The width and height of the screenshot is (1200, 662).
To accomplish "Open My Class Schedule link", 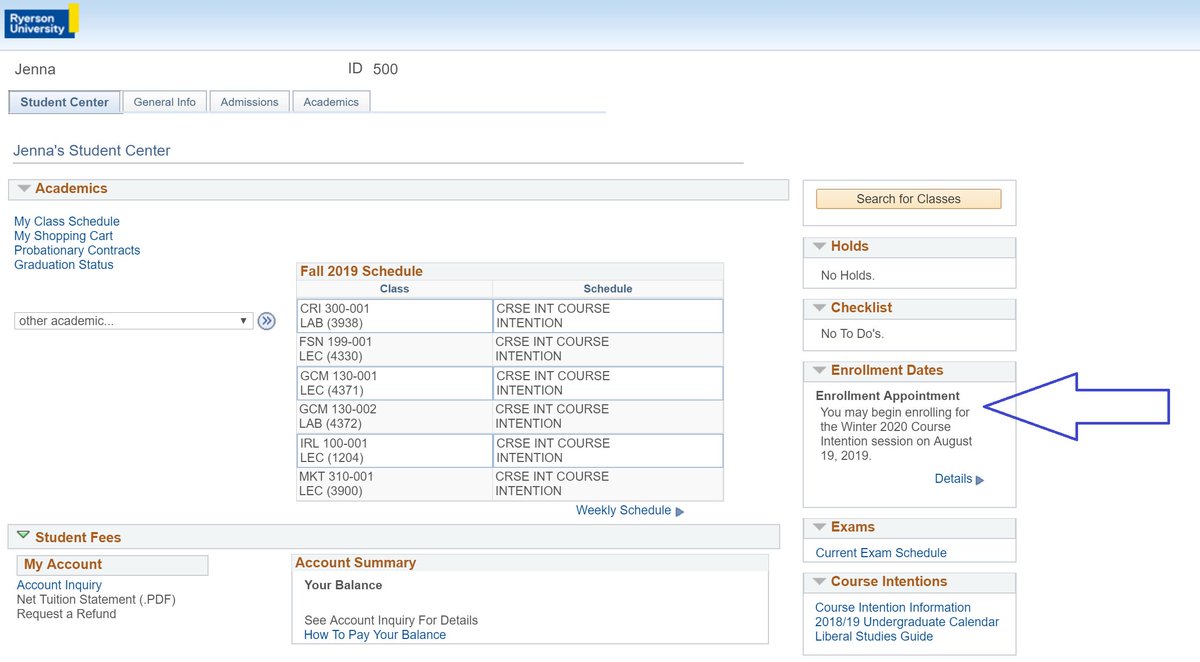I will click(67, 222).
